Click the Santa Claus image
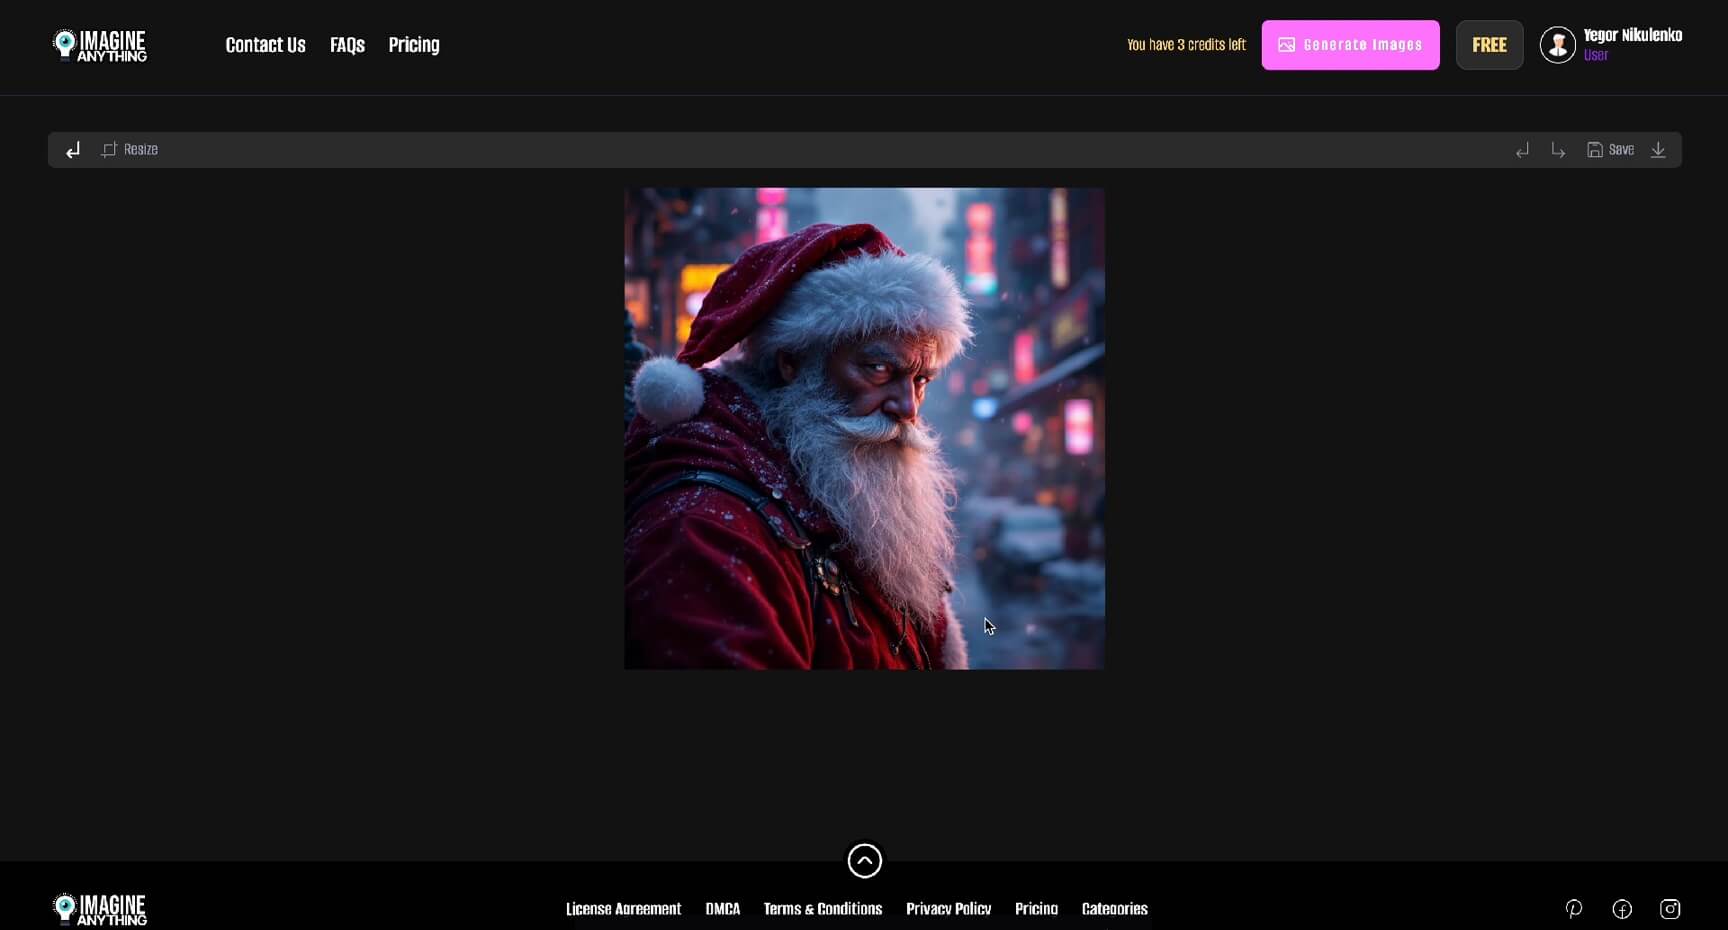The image size is (1728, 930). pos(864,428)
